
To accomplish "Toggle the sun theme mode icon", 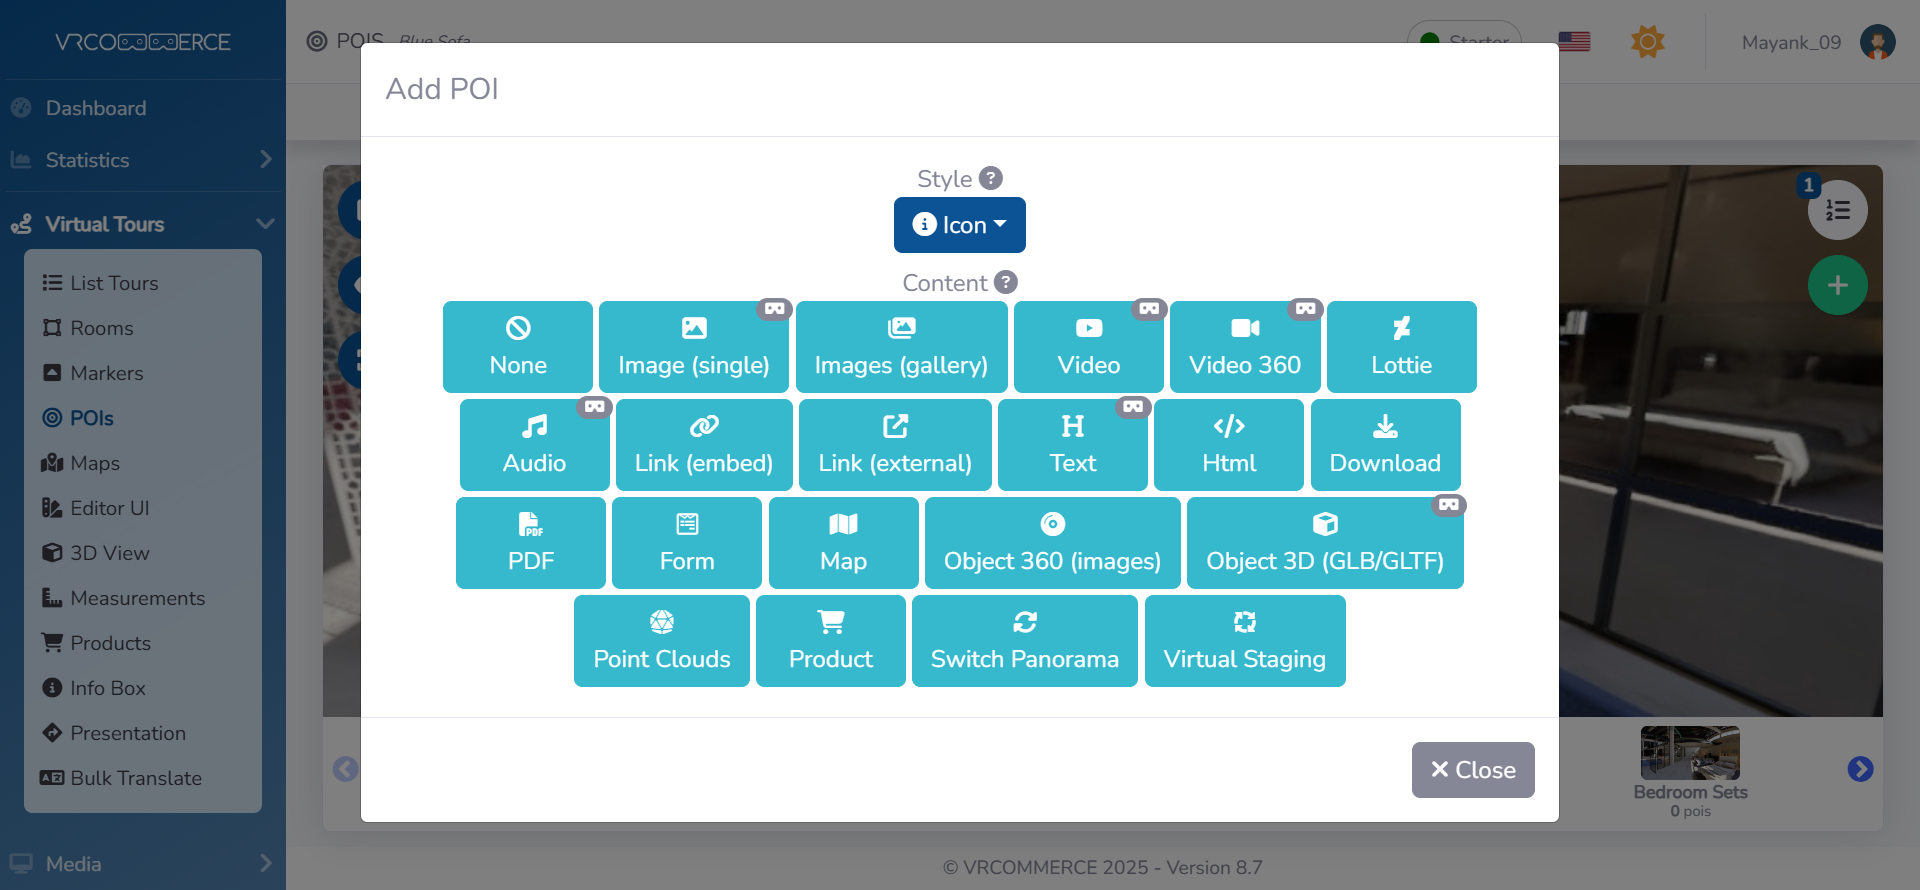I will 1647,42.
